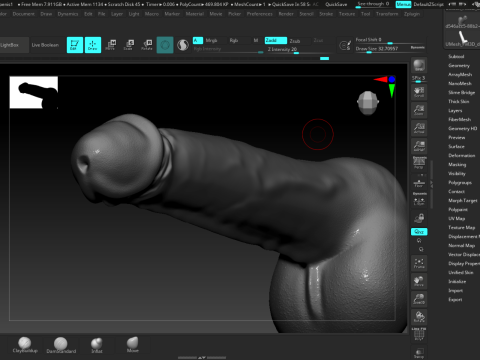Screen dimensions: 480x360
Task: Toggle the PolyF line fill display
Action: [x=419, y=335]
